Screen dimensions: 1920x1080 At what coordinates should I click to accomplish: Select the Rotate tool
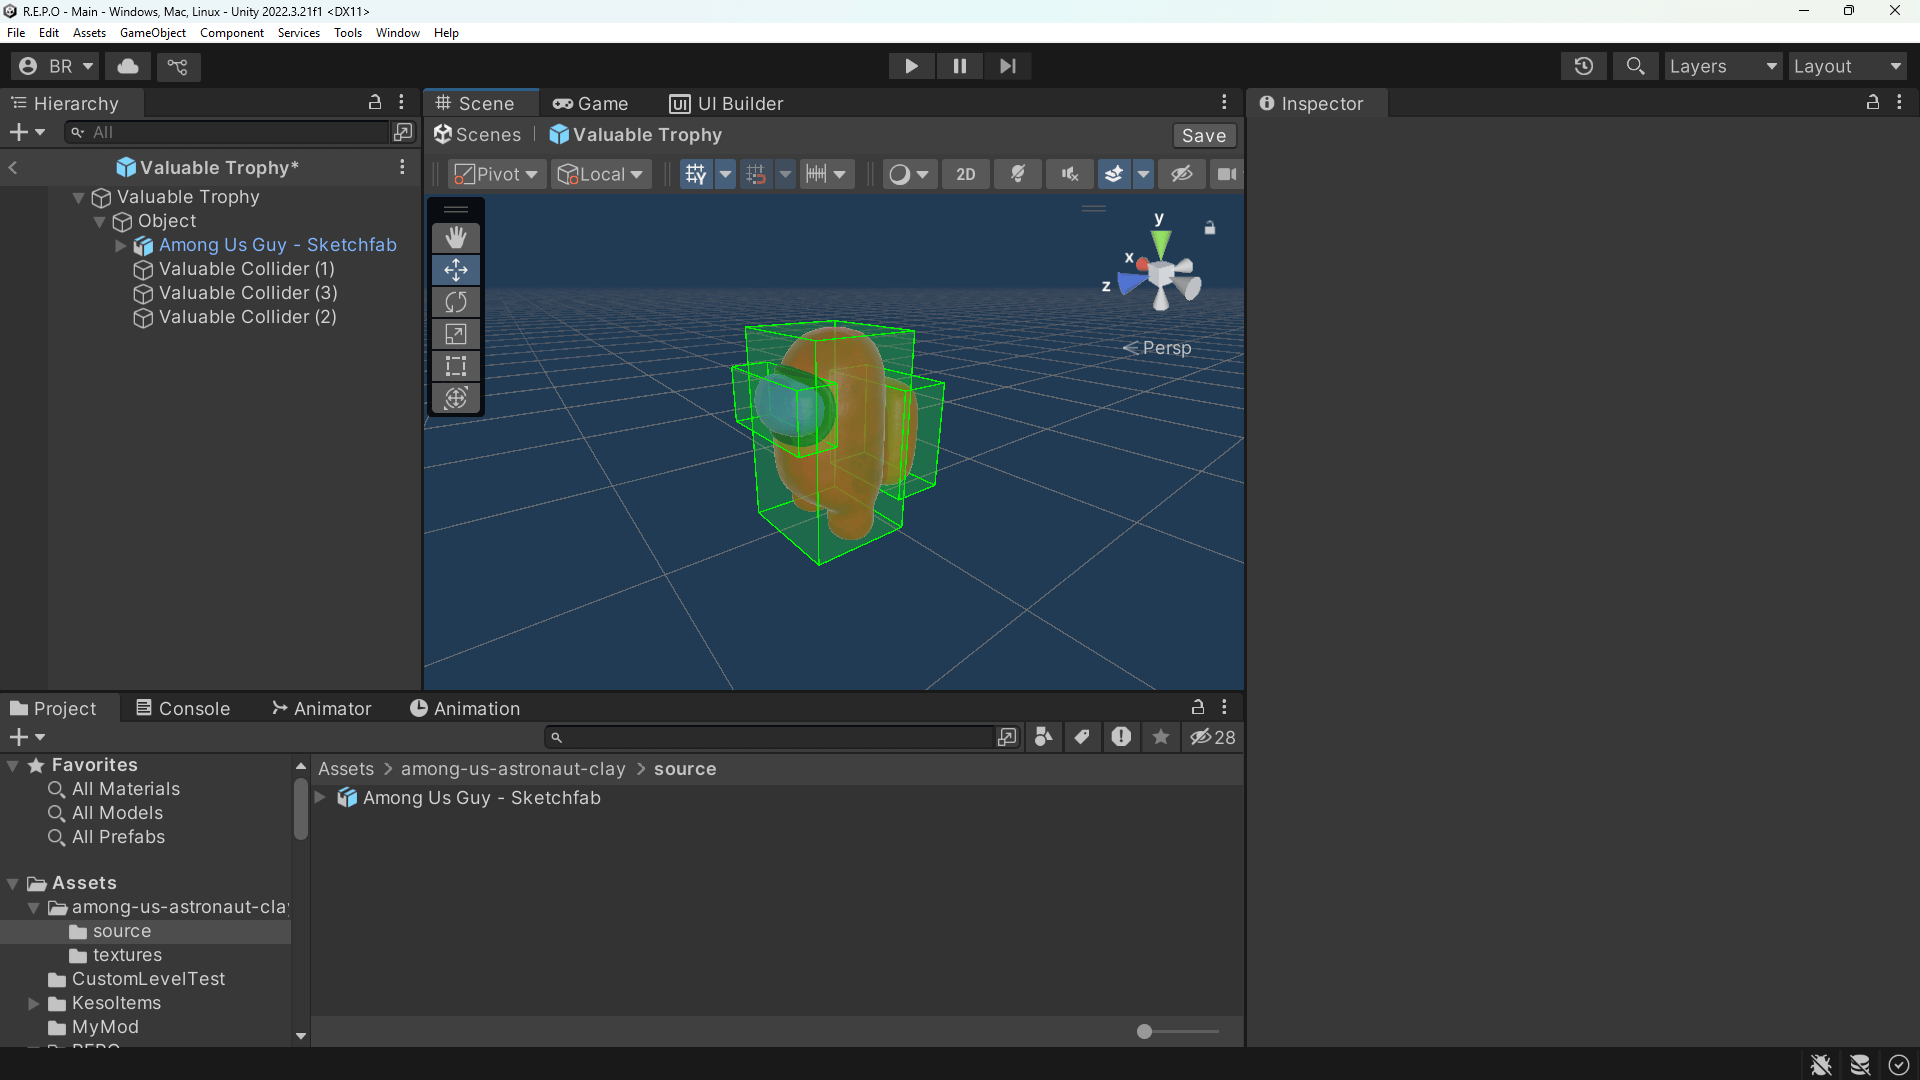[456, 302]
